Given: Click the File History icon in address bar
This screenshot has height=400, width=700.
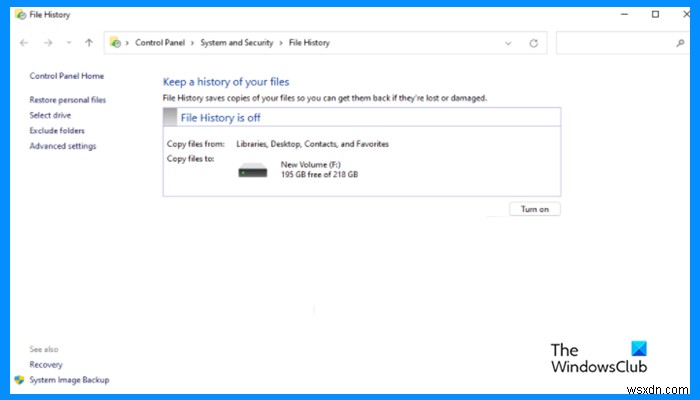Looking at the screenshot, I should tap(115, 42).
